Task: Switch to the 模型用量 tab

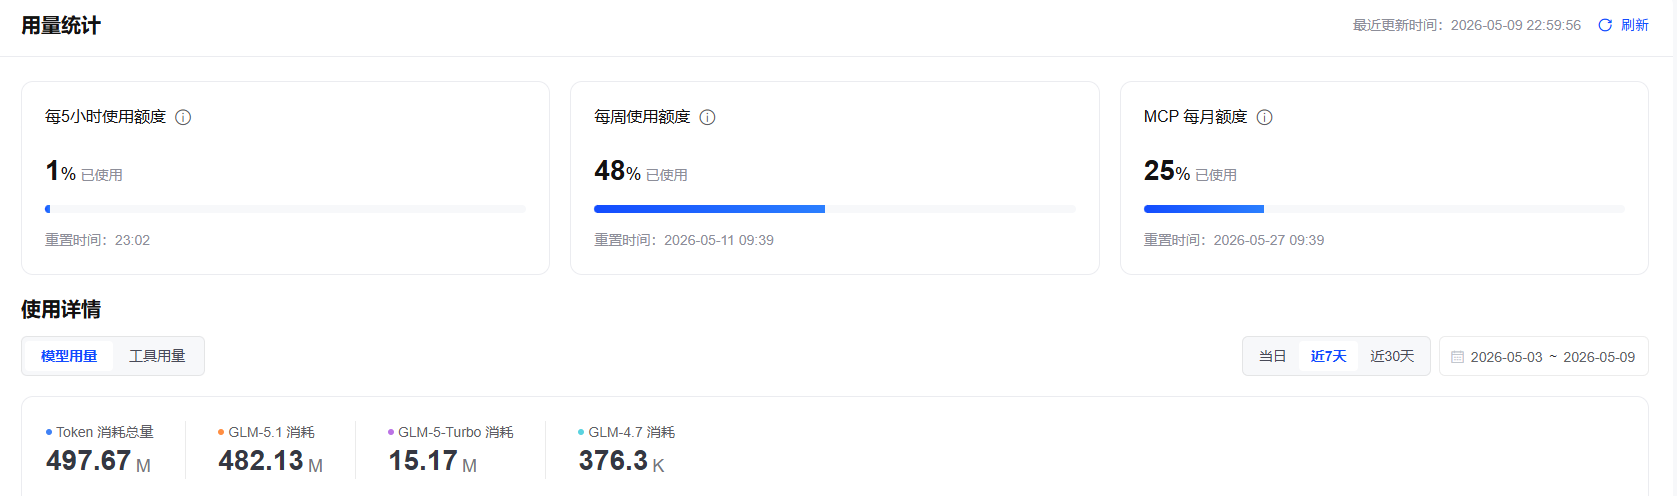Action: tap(69, 356)
